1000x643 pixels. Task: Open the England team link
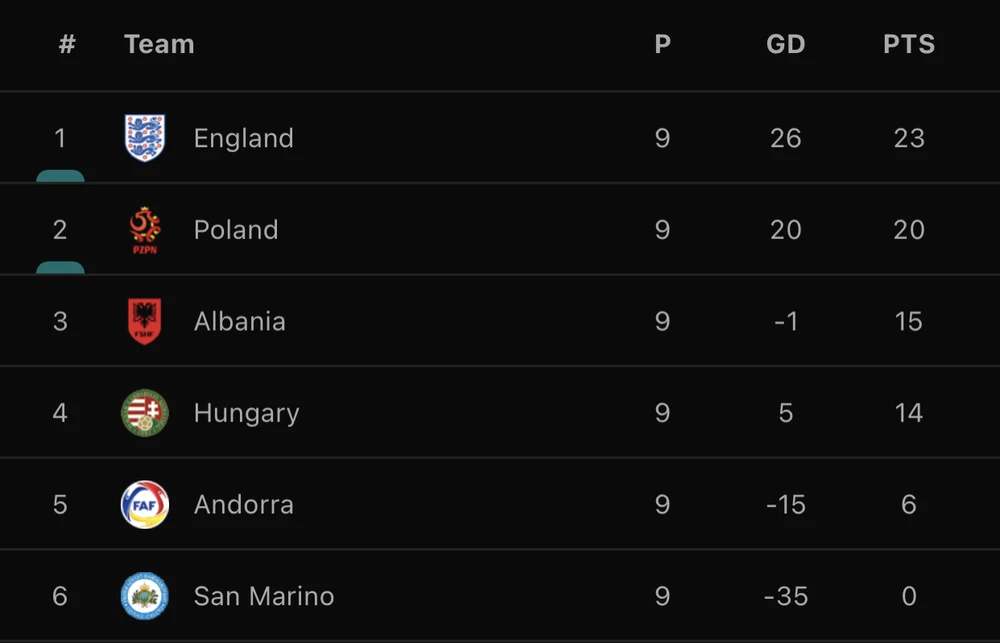pos(243,138)
